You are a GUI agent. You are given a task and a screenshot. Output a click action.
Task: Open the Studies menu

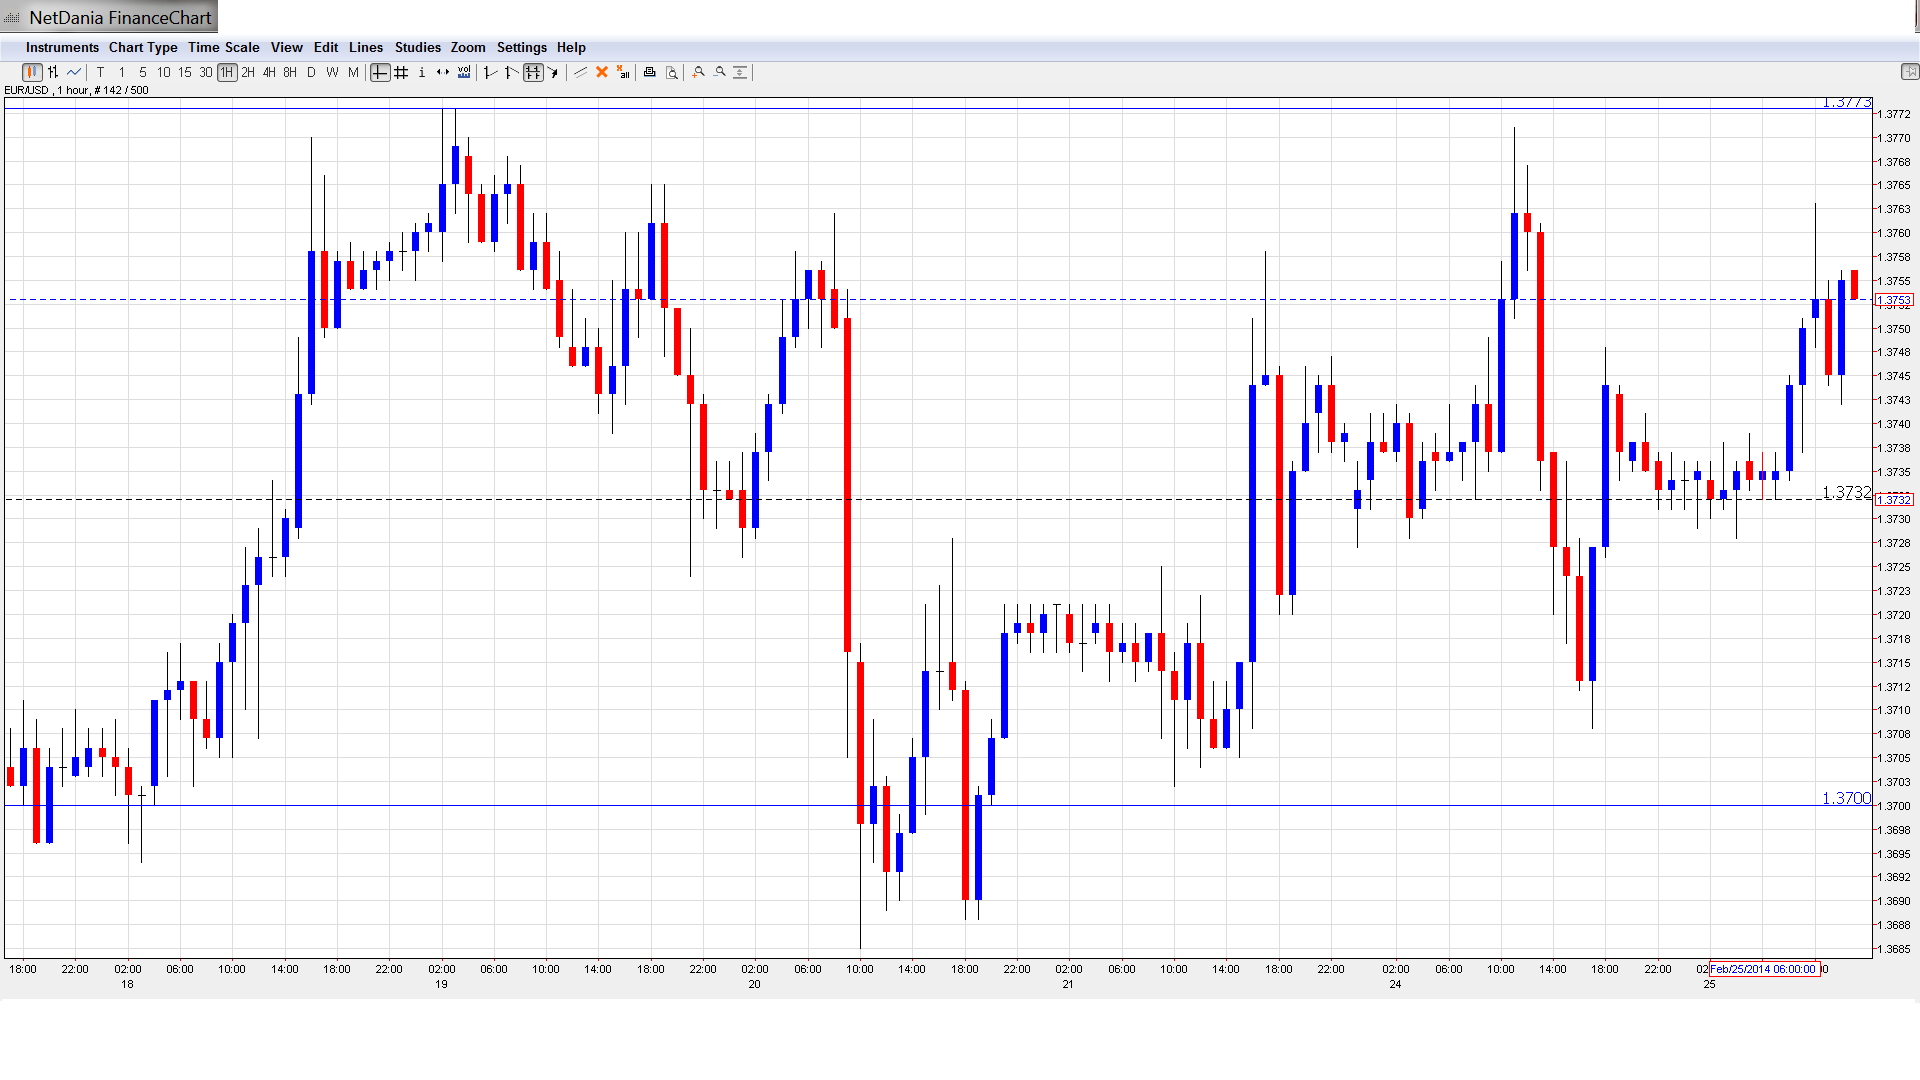[418, 47]
